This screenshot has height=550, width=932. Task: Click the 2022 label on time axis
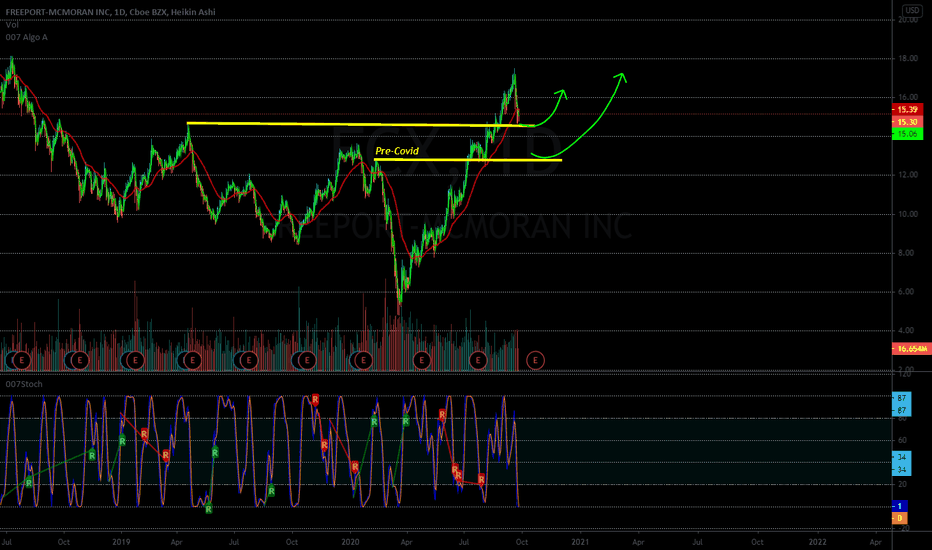click(818, 542)
